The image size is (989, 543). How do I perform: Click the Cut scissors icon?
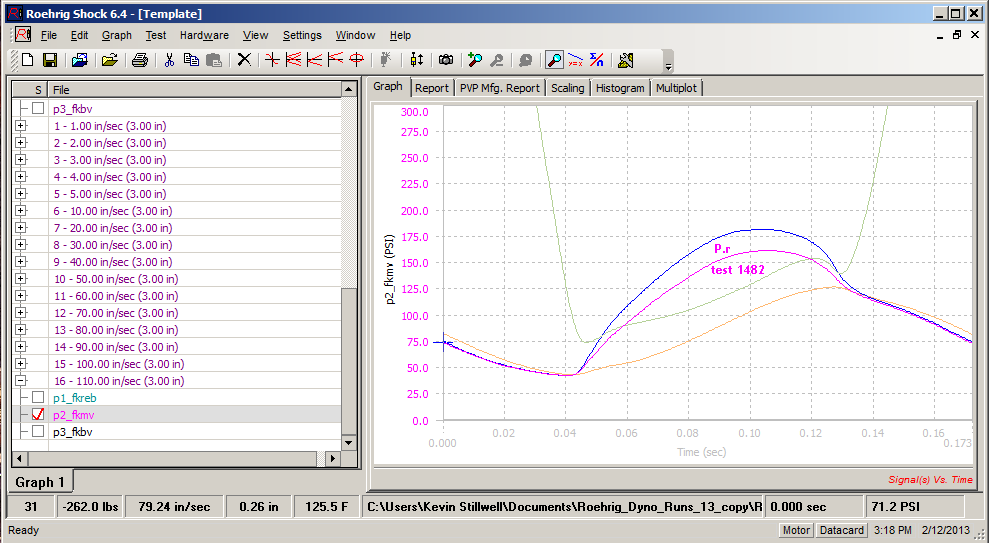[169, 60]
